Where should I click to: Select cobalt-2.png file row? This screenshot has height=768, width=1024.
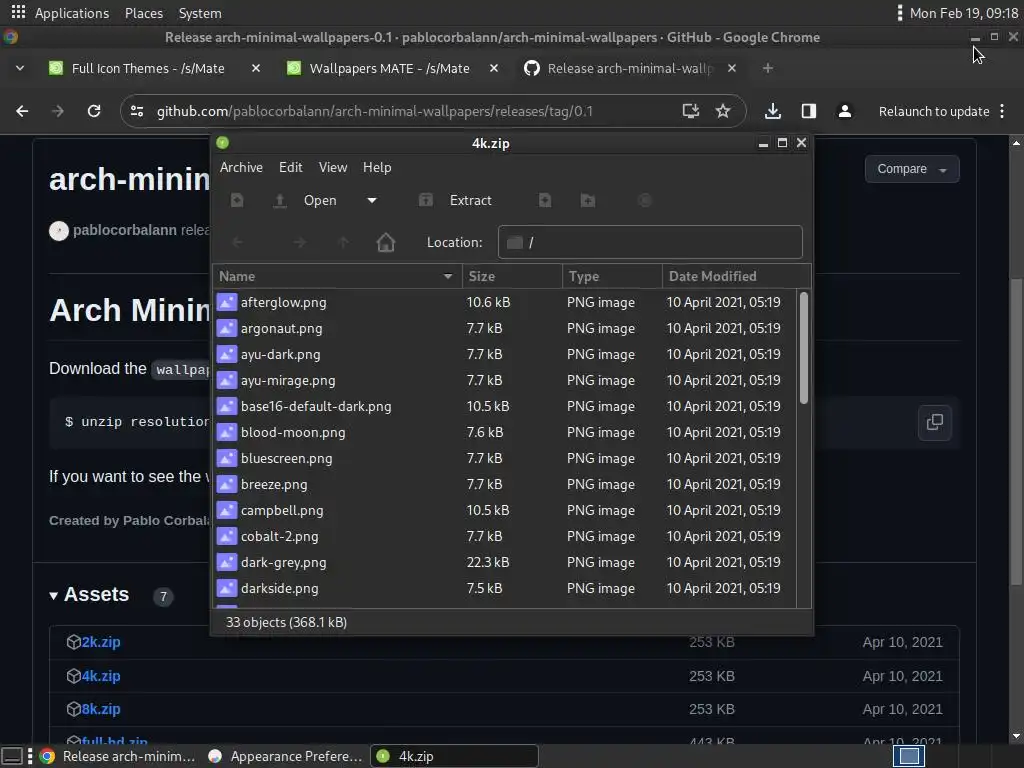click(505, 536)
